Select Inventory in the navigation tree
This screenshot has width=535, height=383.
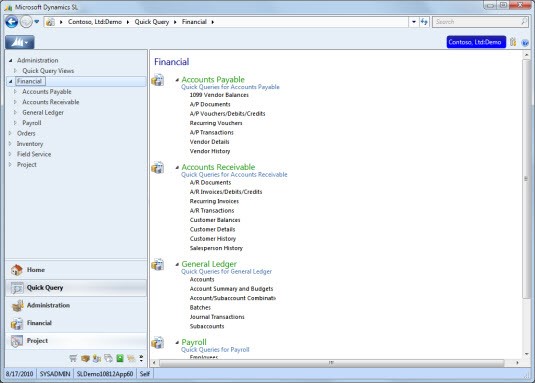(x=30, y=144)
